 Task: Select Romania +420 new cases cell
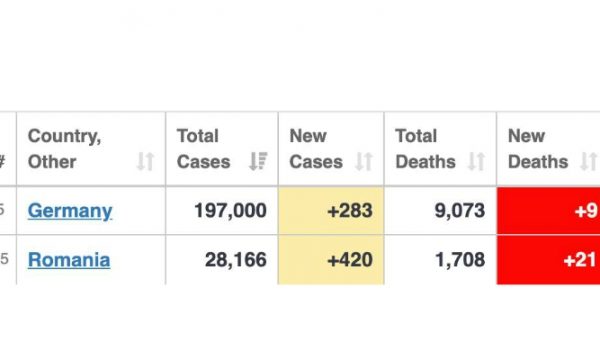[x=331, y=260]
